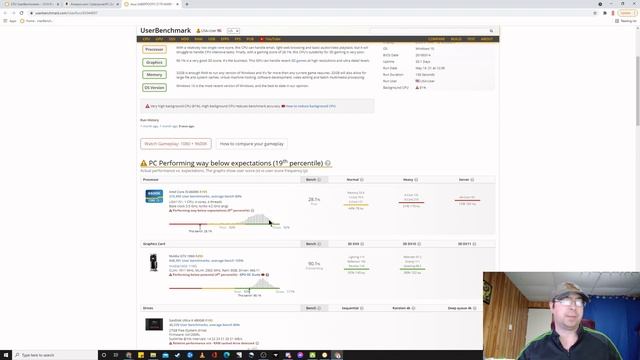Open the CPU tab in the nav bar
Viewport: 640px width, 360px height.
(x=147, y=39)
